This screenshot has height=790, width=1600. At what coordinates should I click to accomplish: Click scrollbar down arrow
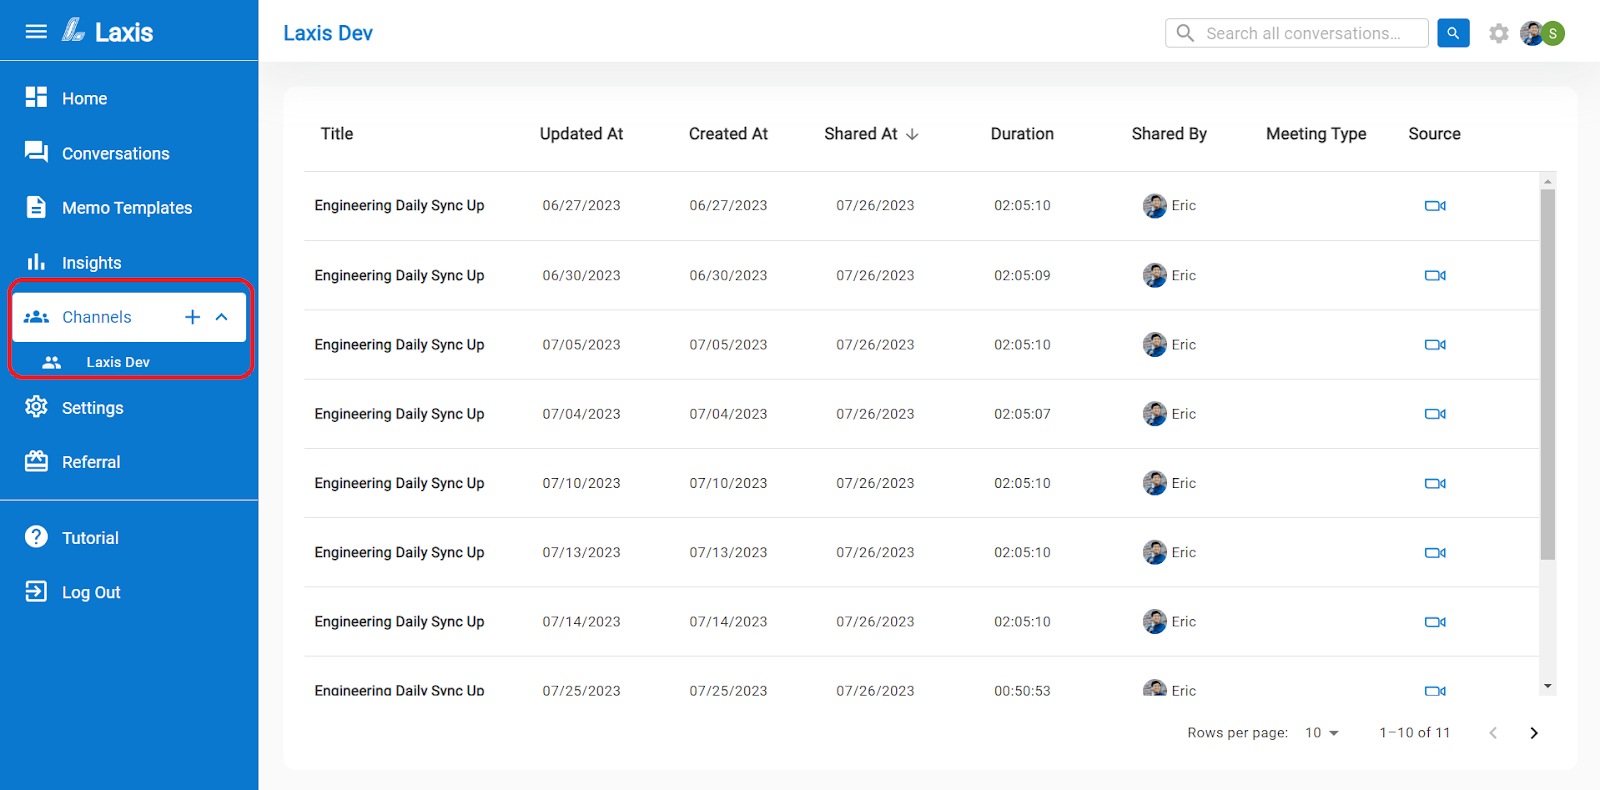(1548, 686)
